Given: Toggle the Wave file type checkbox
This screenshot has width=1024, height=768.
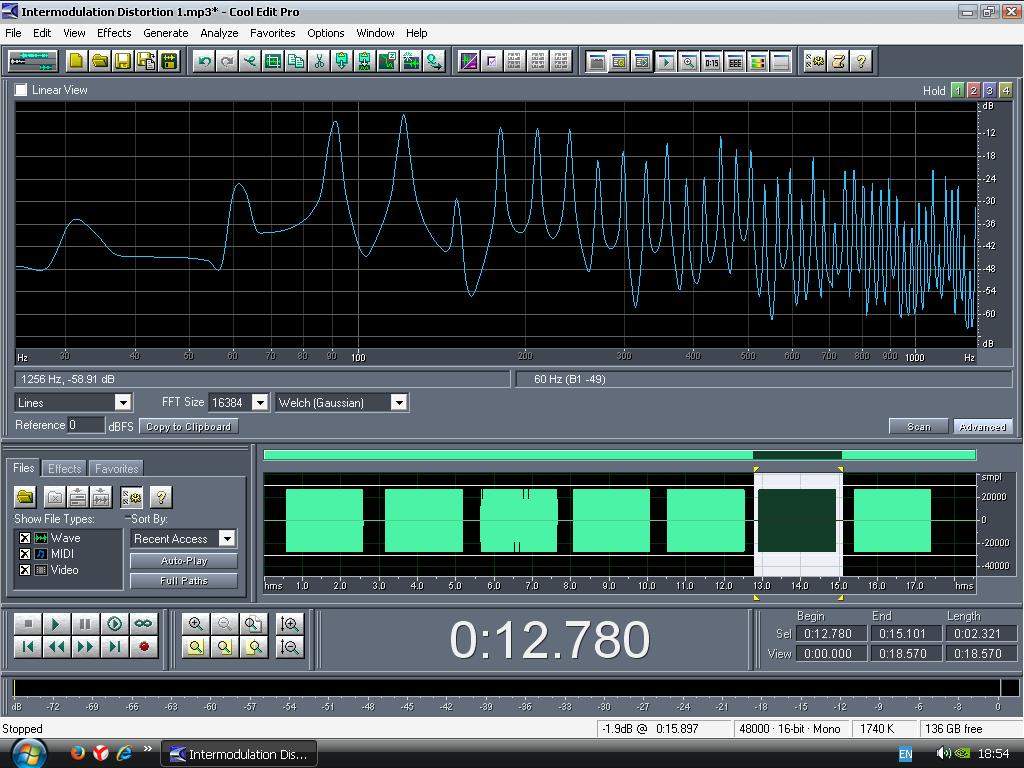Looking at the screenshot, I should (x=25, y=538).
